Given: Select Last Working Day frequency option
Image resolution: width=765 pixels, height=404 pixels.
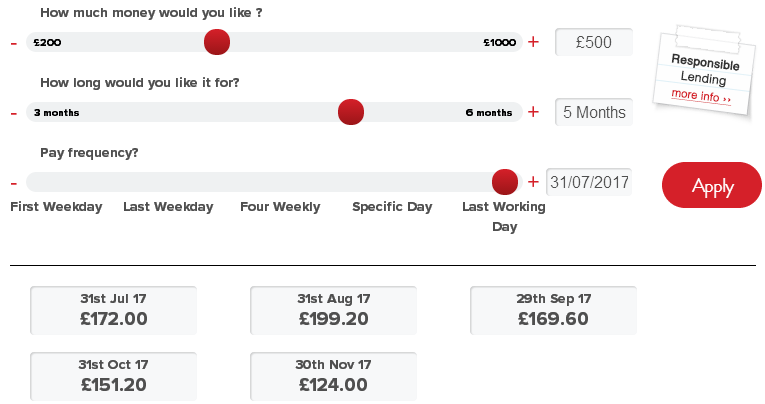Looking at the screenshot, I should tap(504, 217).
